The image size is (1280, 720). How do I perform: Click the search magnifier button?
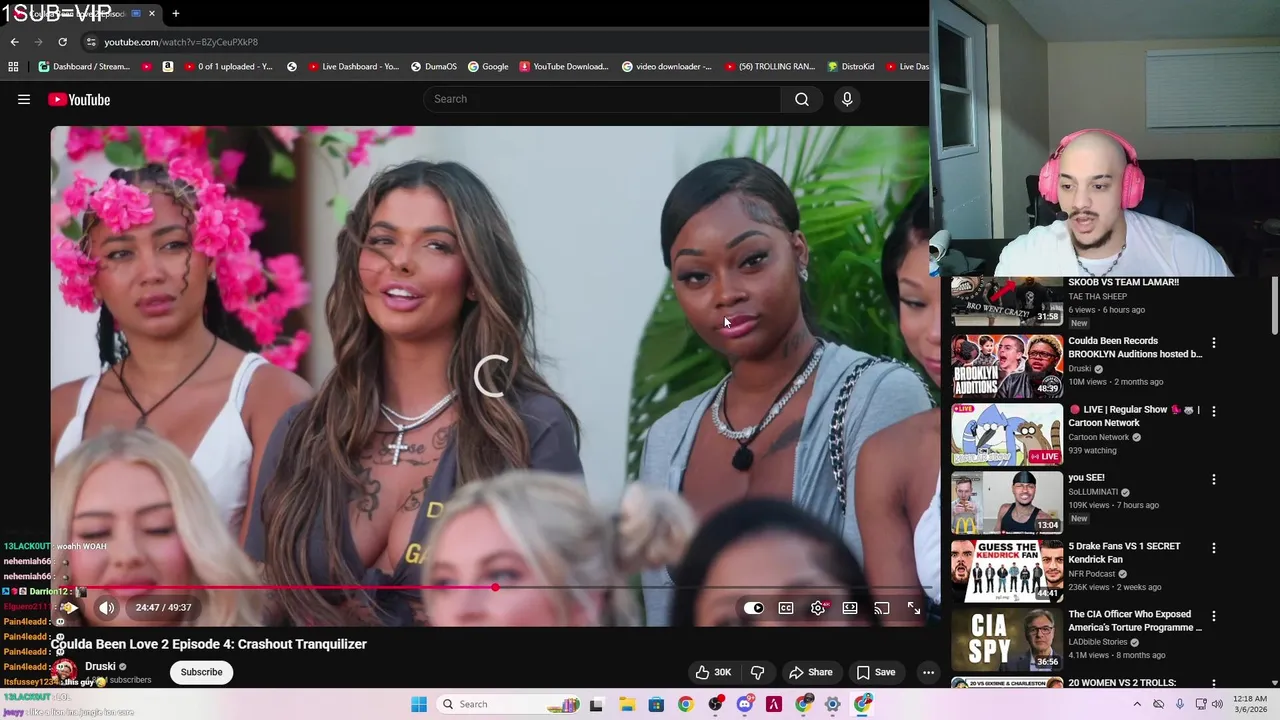[x=801, y=99]
